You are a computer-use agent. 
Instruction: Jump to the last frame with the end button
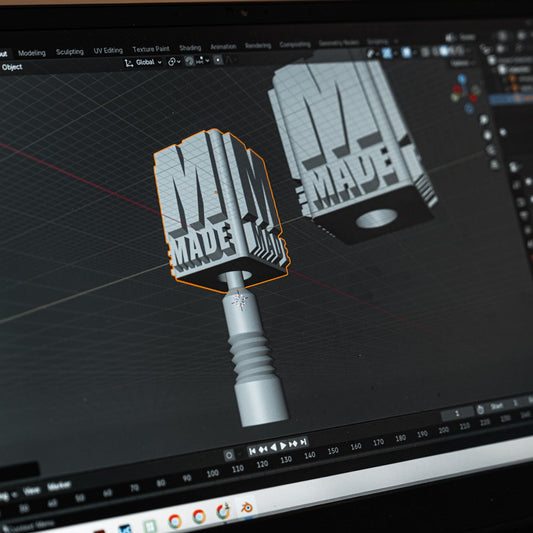[x=303, y=442]
